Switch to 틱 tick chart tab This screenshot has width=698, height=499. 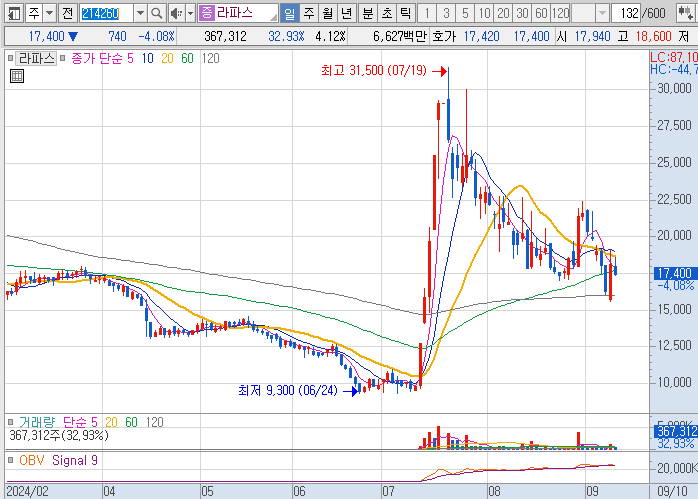coord(405,13)
